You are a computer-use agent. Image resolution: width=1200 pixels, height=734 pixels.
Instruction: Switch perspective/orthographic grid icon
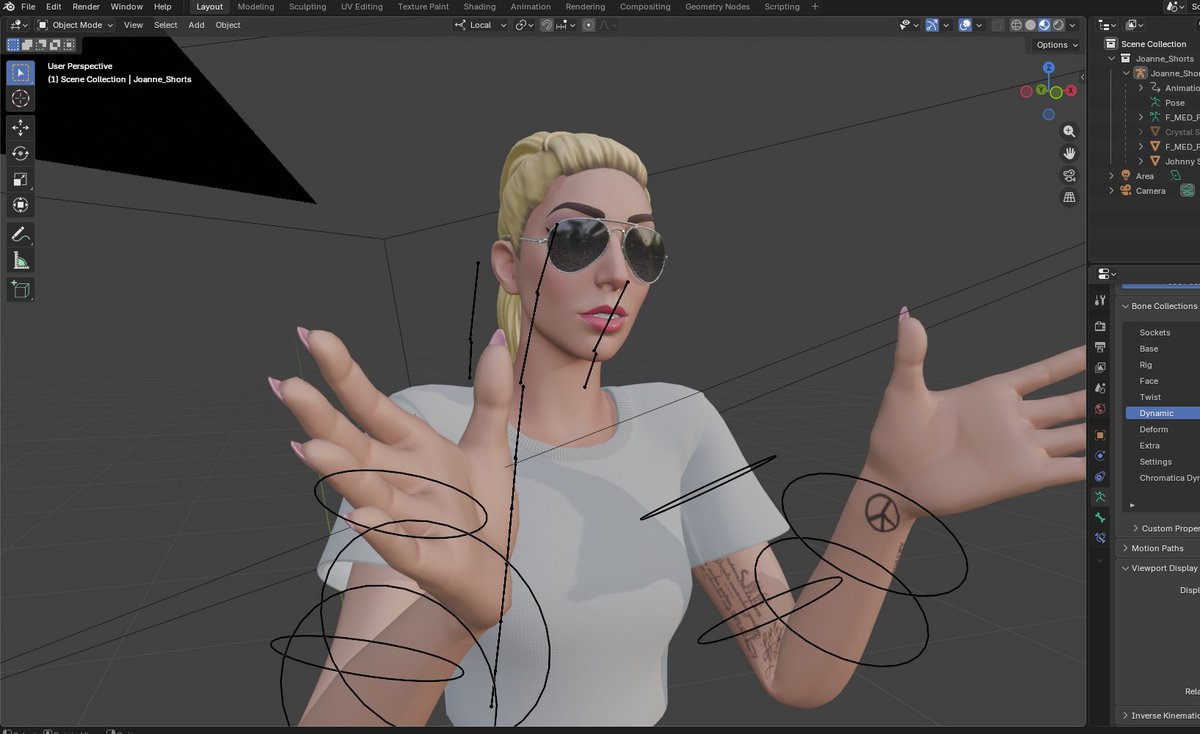pos(1069,197)
